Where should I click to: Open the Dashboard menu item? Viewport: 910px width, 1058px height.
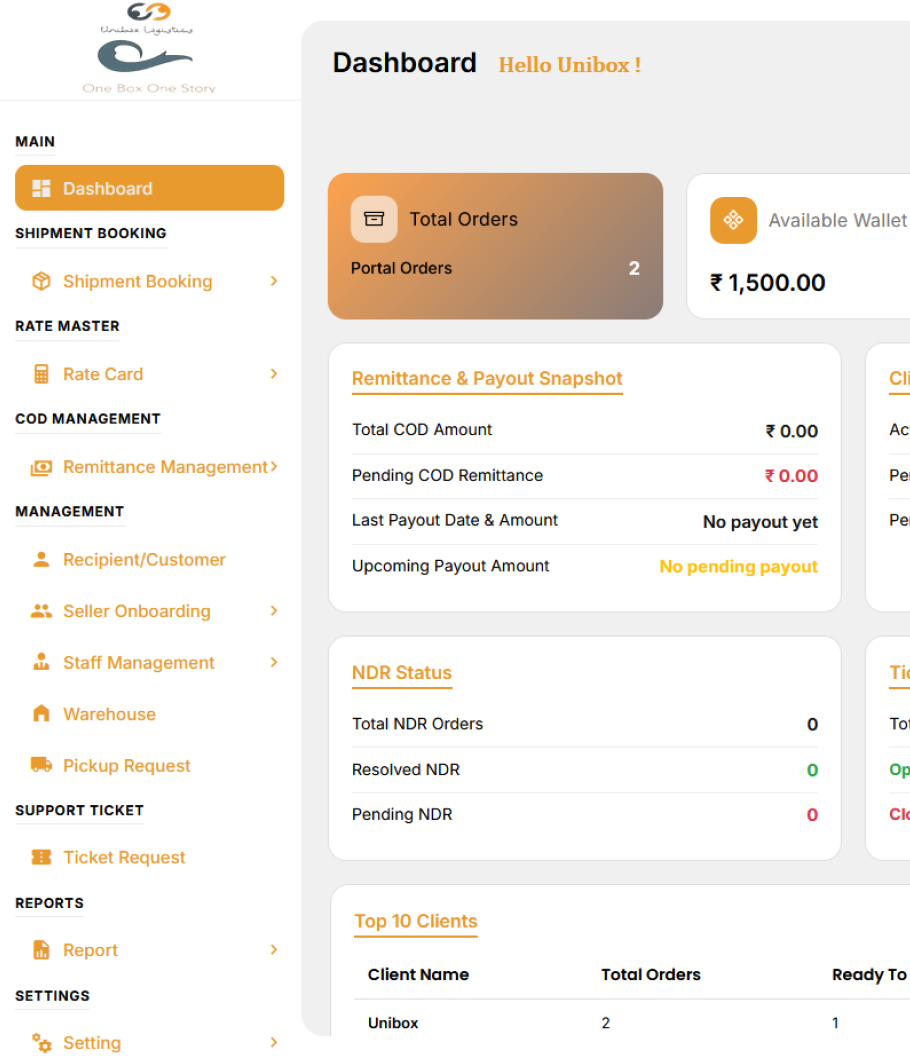[149, 188]
